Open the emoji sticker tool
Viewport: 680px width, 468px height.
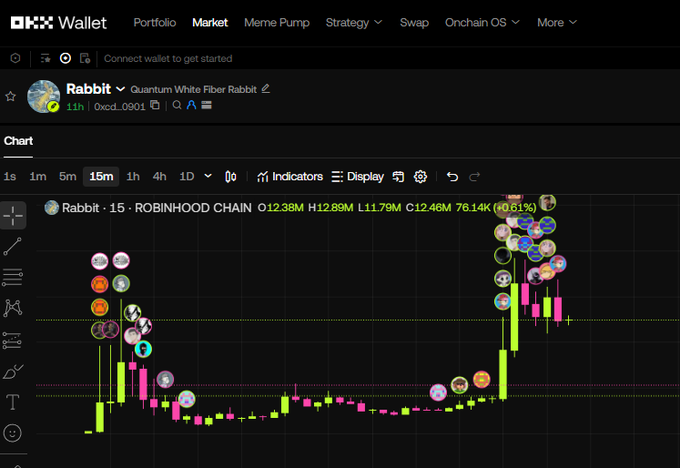[x=12, y=433]
